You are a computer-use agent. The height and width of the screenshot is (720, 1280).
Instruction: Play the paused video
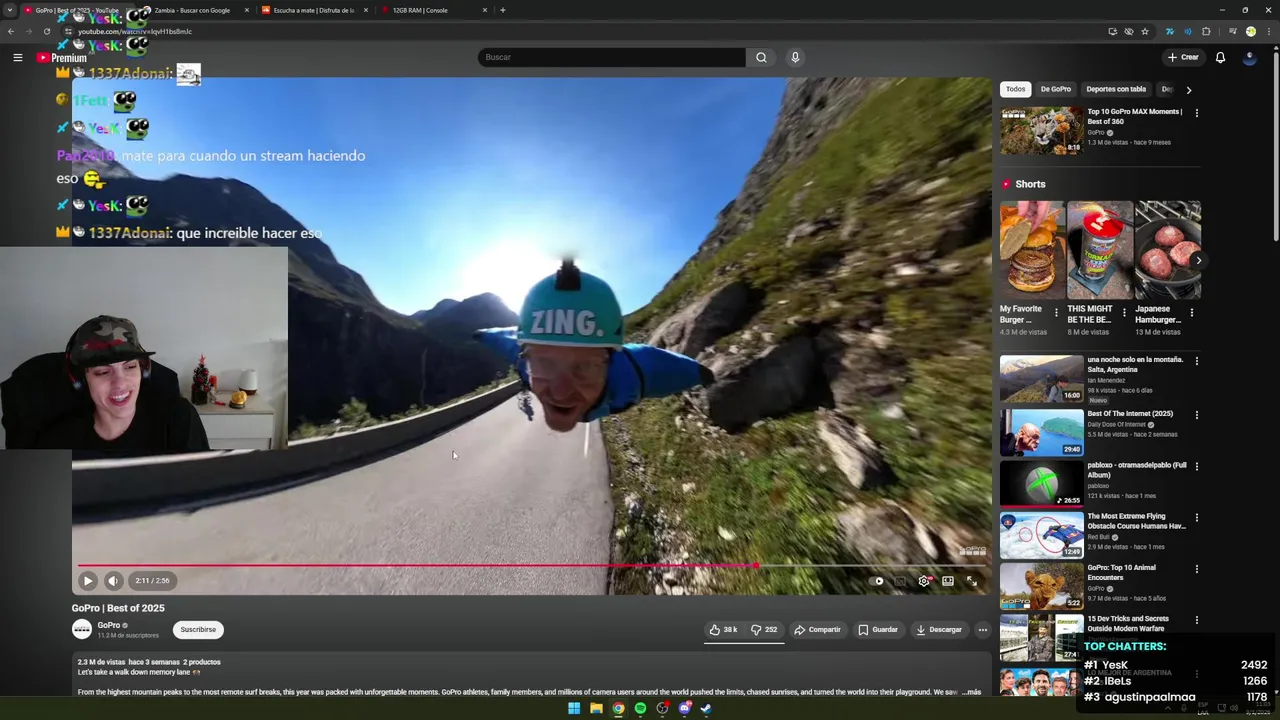(87, 580)
